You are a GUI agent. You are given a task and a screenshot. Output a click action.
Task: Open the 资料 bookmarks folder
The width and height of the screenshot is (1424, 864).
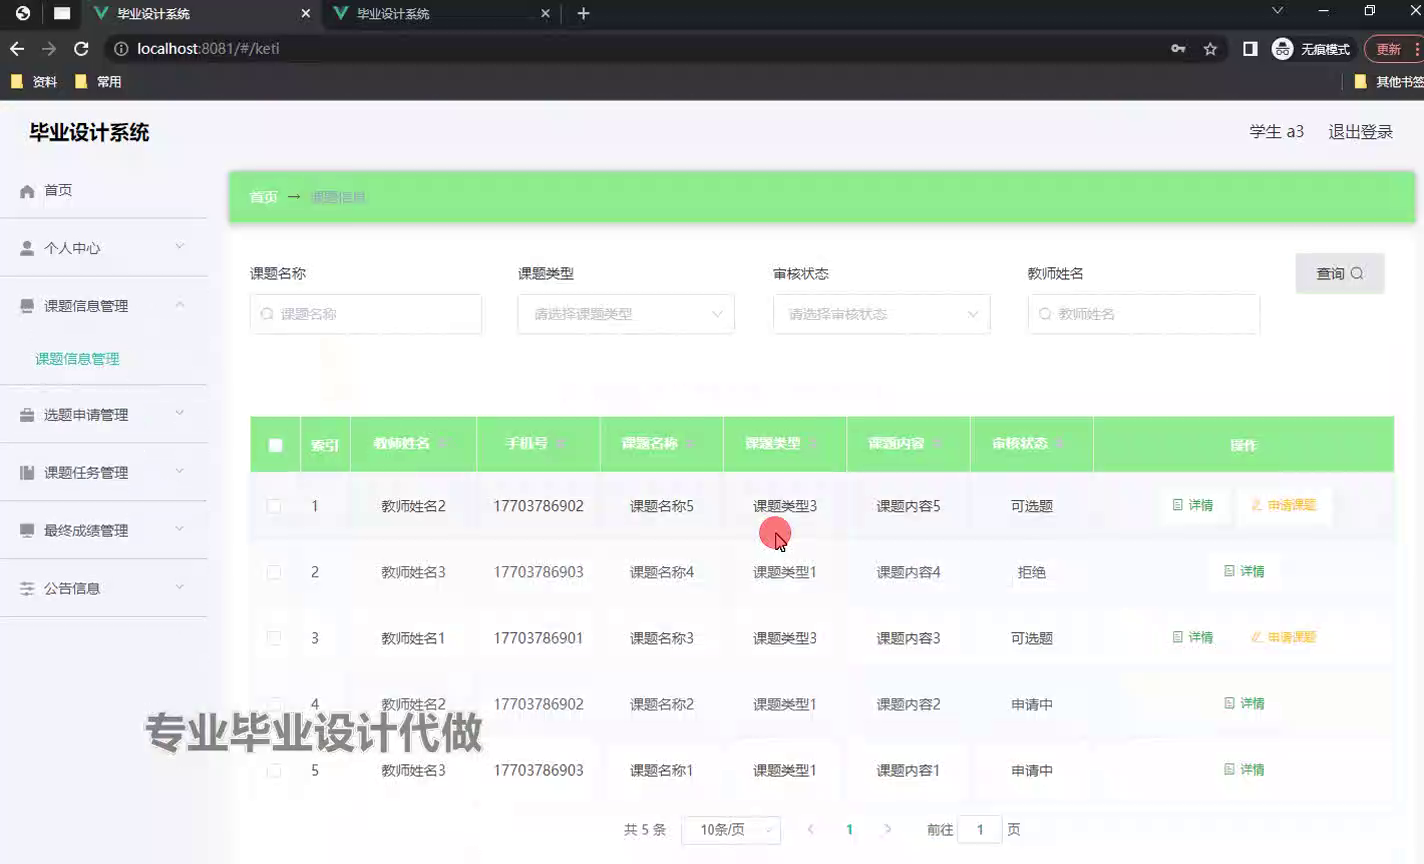coord(33,82)
